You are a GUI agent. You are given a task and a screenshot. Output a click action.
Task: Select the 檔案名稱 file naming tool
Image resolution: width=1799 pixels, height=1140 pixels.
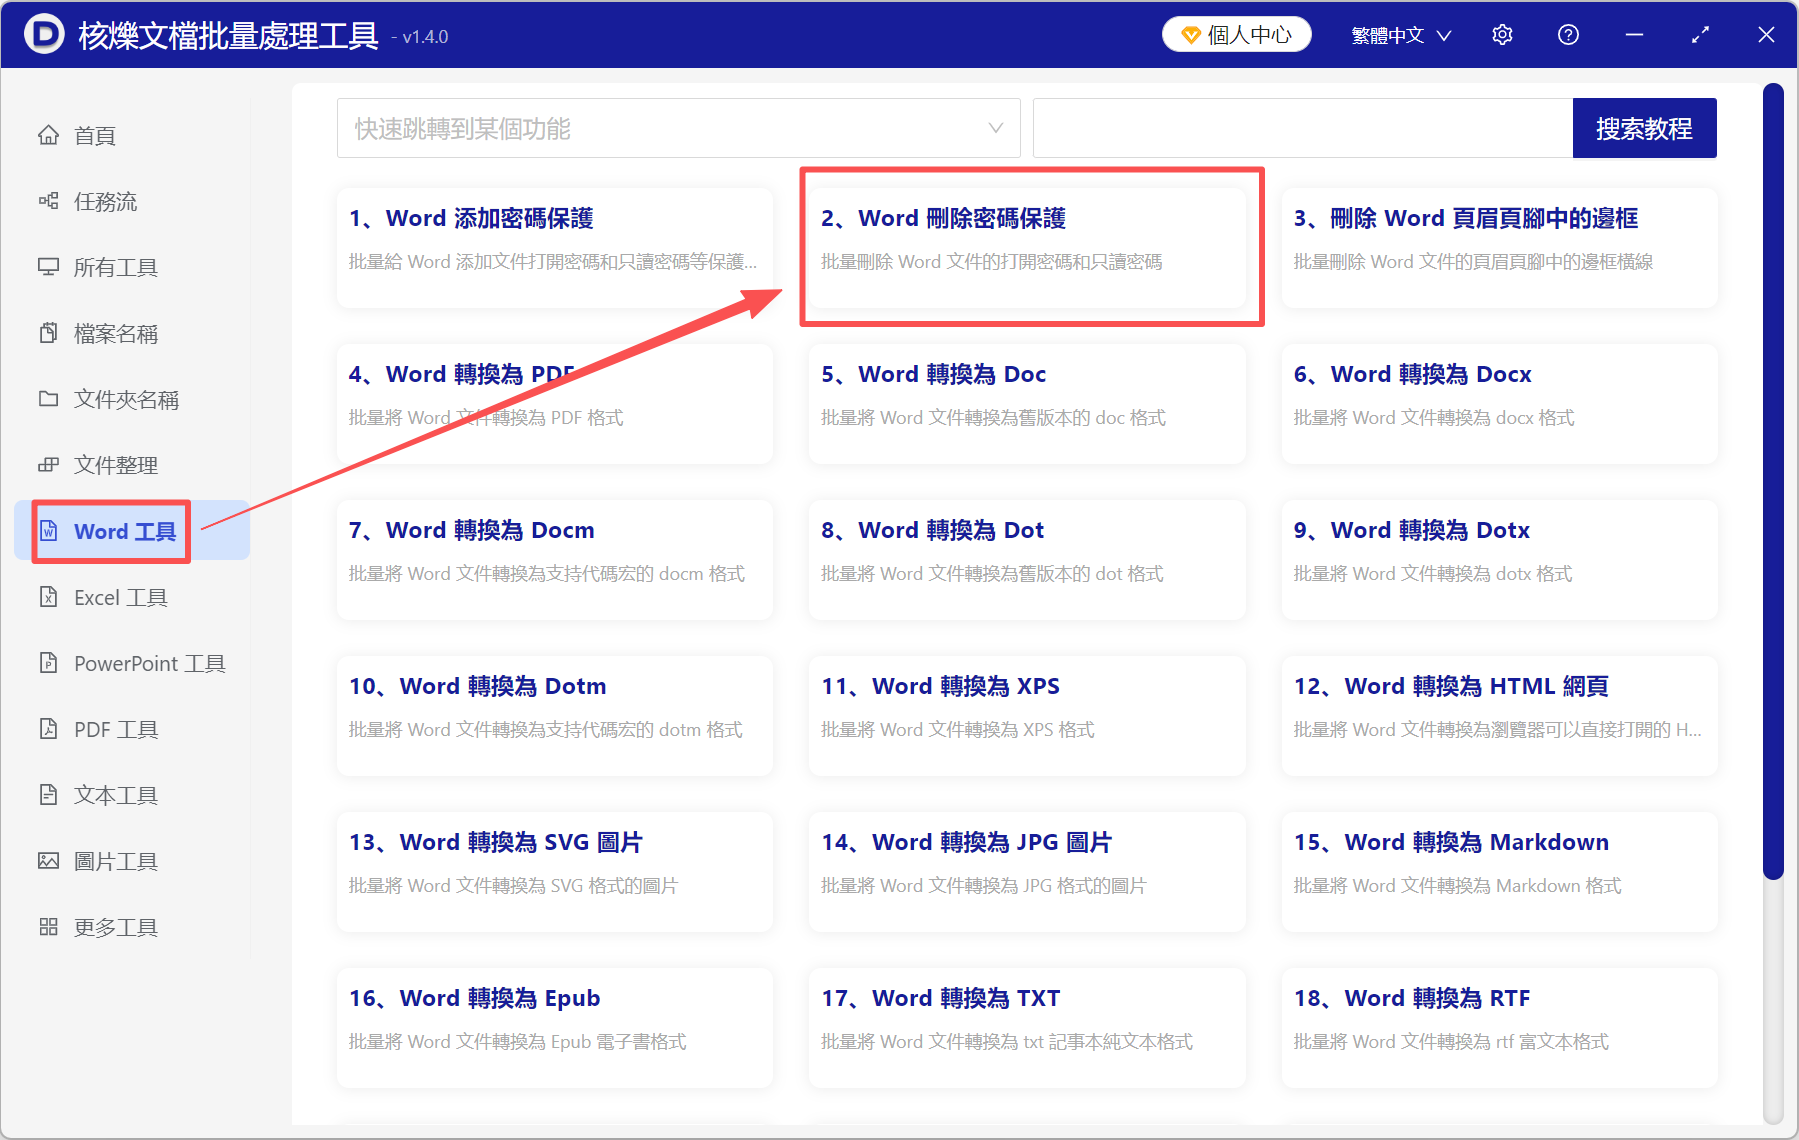114,333
